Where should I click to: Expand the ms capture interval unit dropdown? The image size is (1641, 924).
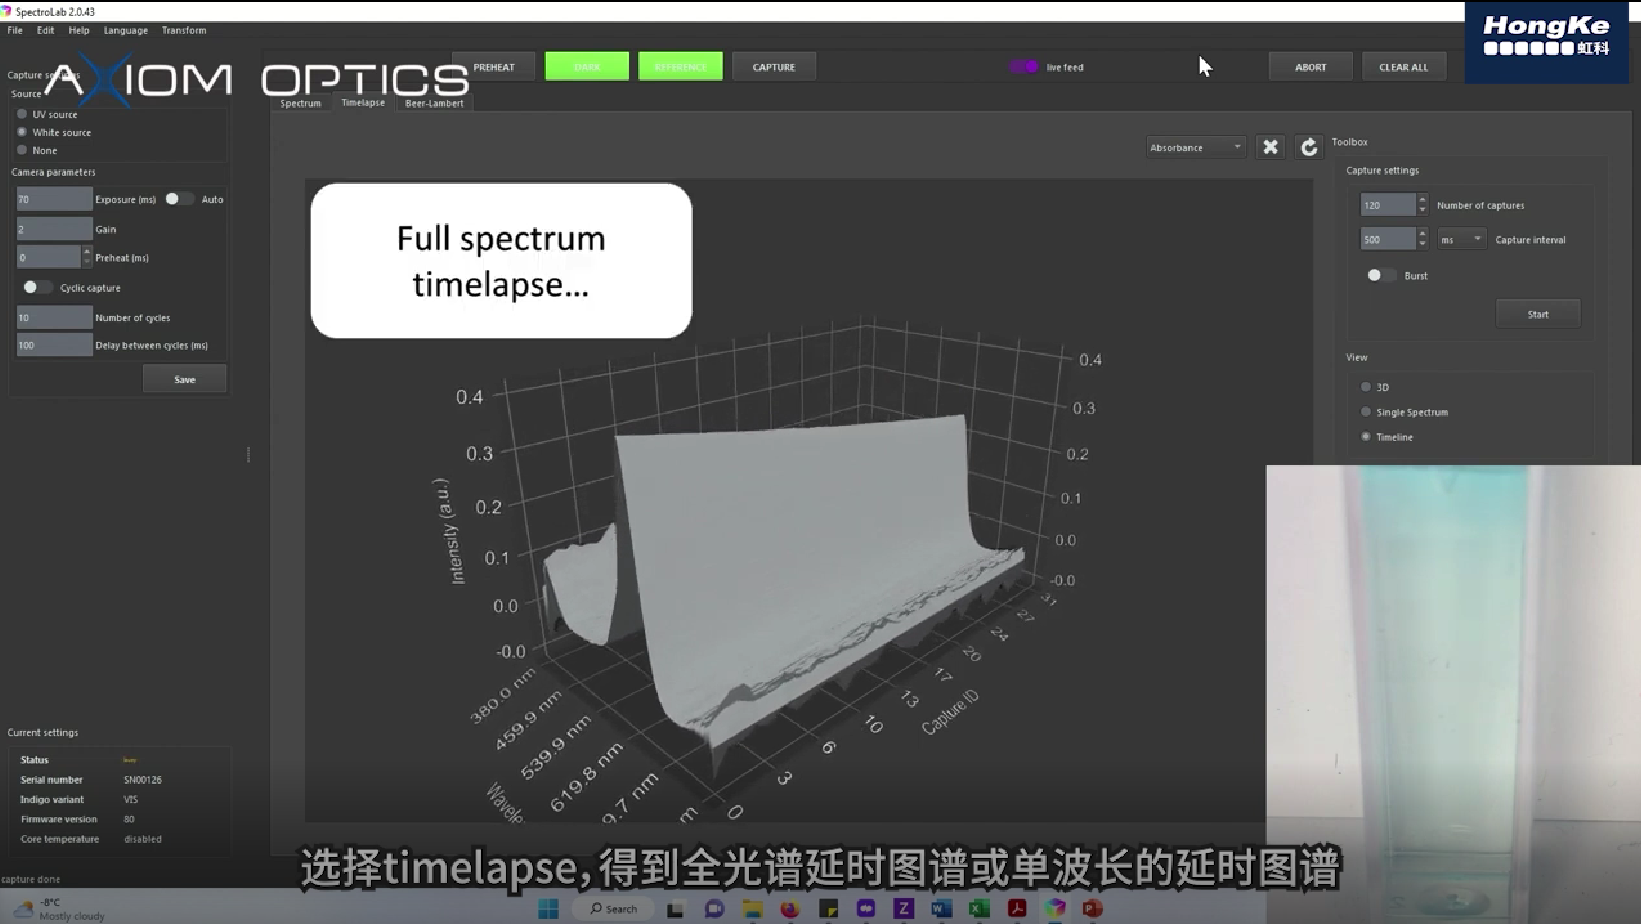coord(1461,239)
